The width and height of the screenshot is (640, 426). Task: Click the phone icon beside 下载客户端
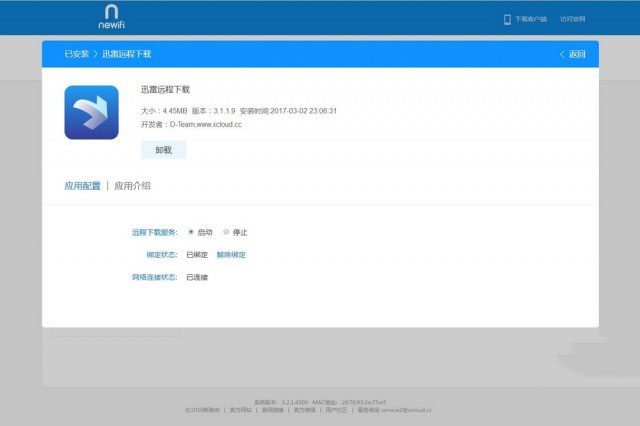(x=507, y=19)
